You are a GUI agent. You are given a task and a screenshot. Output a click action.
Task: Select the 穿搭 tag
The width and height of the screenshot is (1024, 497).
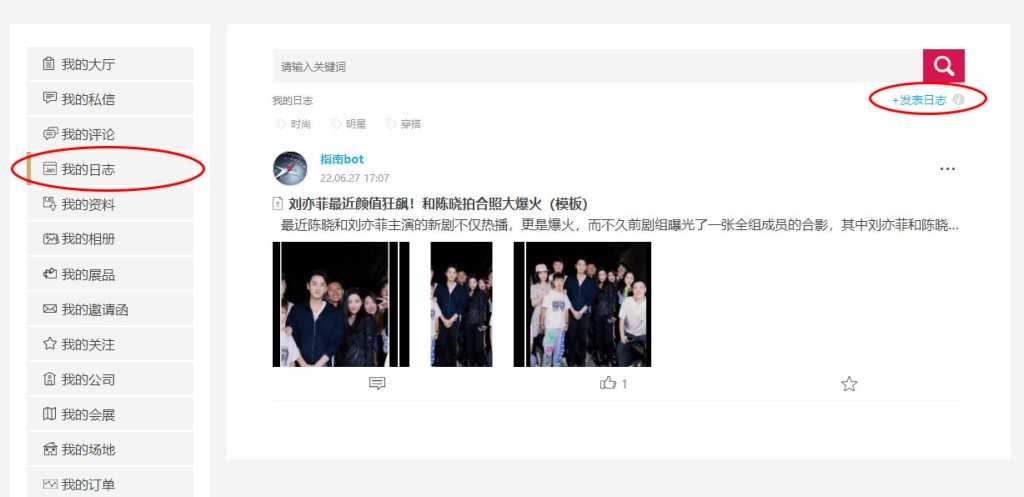point(404,124)
